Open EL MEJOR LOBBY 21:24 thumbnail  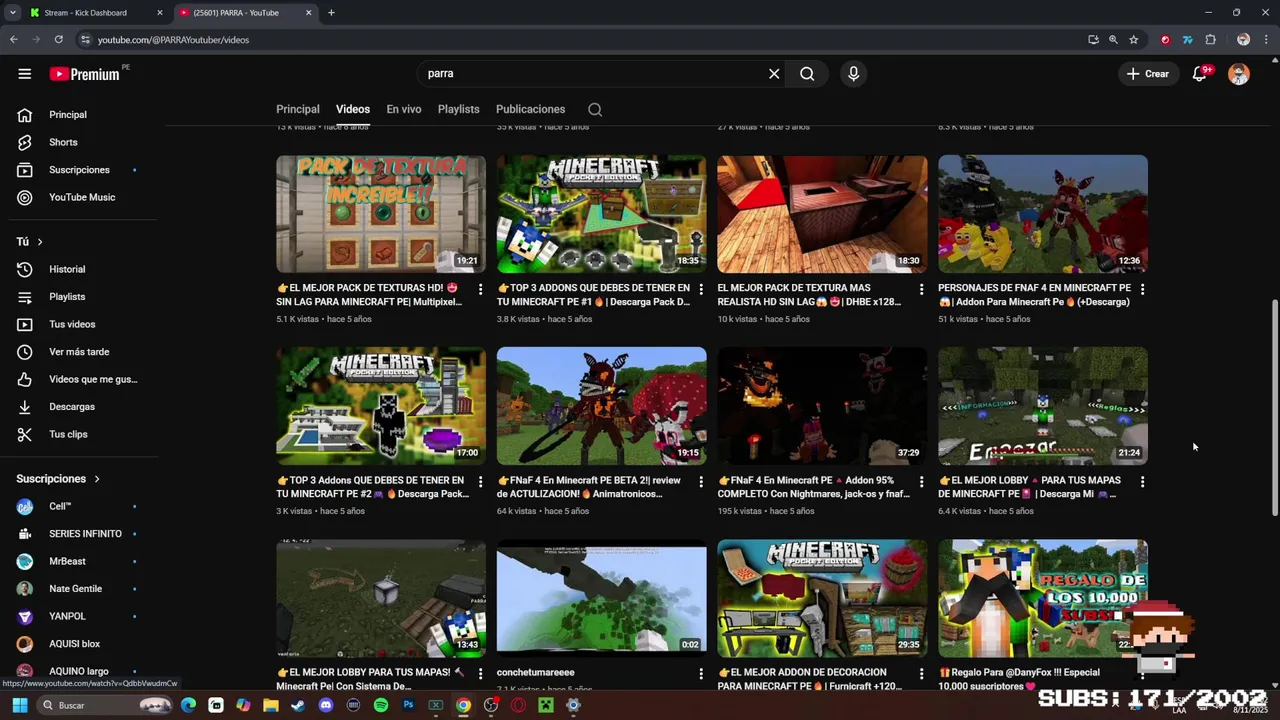pyautogui.click(x=1043, y=406)
